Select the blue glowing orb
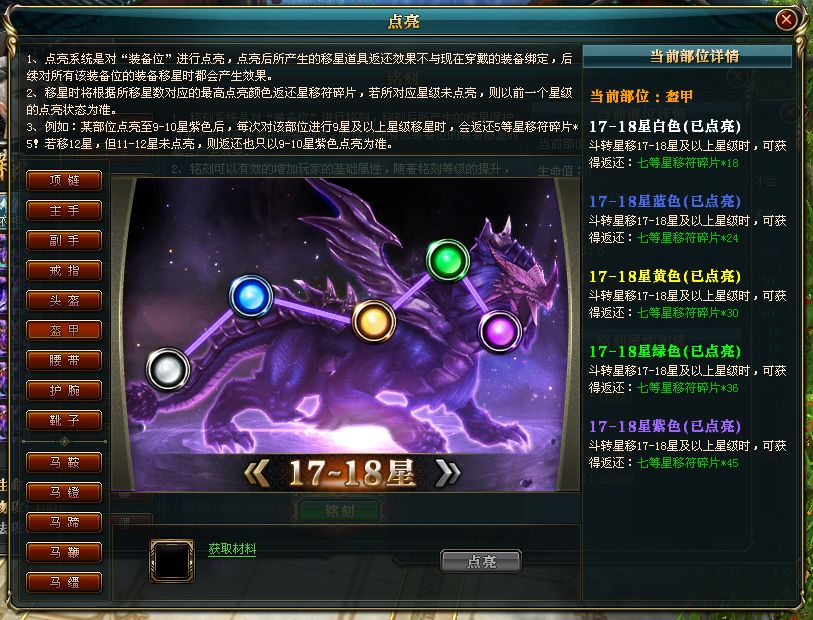Screen dimensions: 813x620 click(x=251, y=297)
